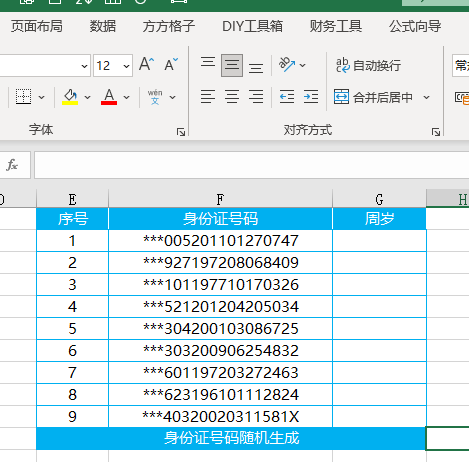Select cell ***623196101112824
469x462 pixels.
point(220,395)
